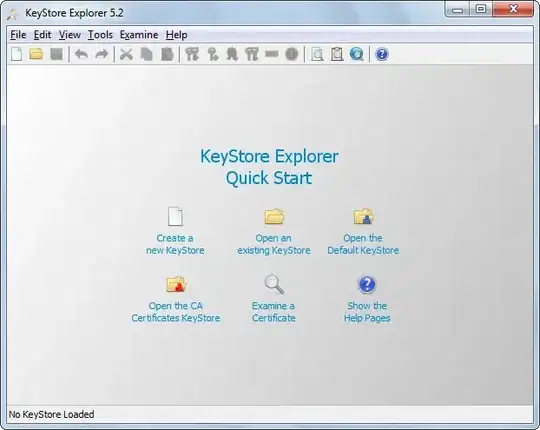This screenshot has width=540, height=430.
Task: Click the Examine SSL globe toolbar icon
Action: tap(357, 54)
